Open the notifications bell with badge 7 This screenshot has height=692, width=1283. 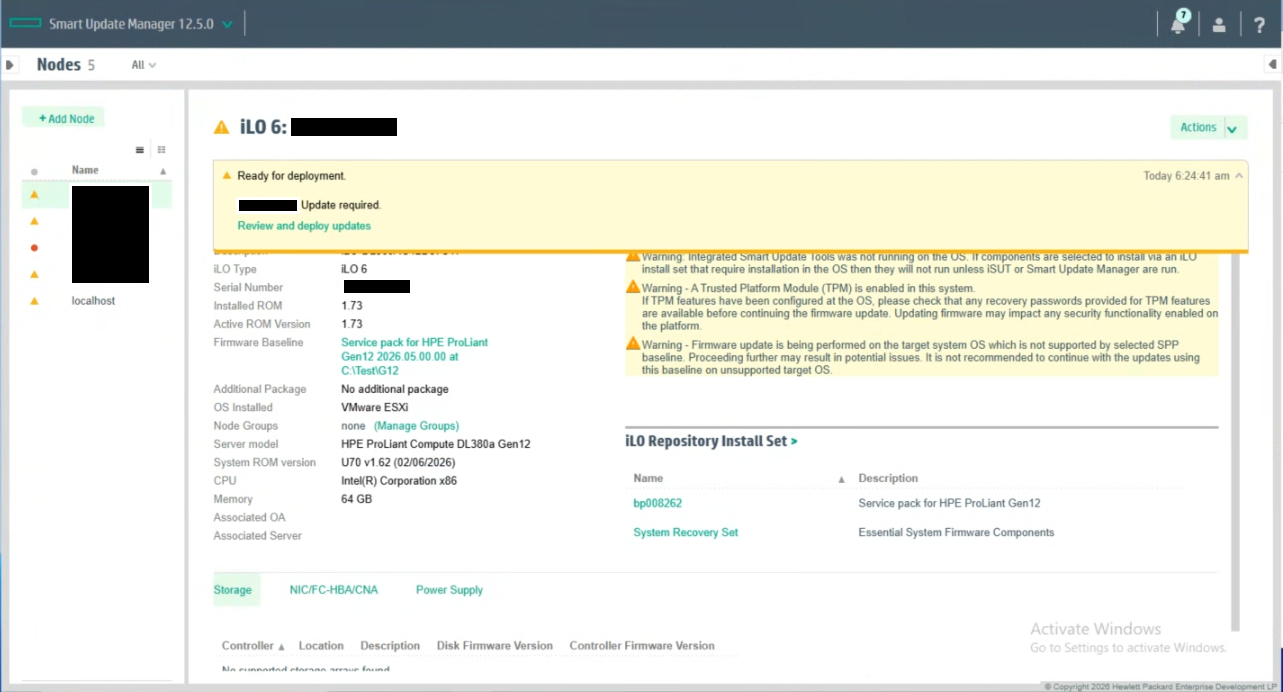tap(1179, 24)
